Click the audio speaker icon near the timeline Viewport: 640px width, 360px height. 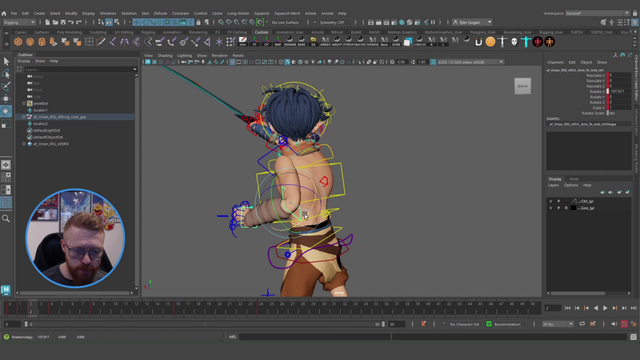[614, 324]
